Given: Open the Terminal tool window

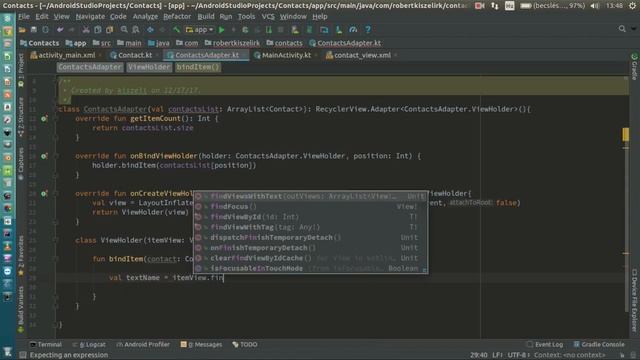Looking at the screenshot, I should pyautogui.click(x=46, y=344).
